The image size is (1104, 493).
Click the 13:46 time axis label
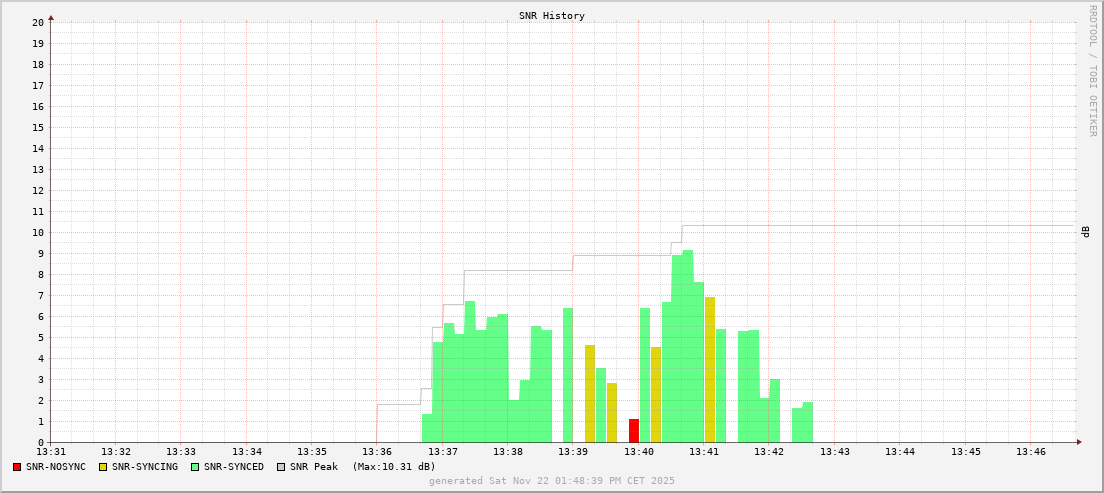[x=1031, y=452]
